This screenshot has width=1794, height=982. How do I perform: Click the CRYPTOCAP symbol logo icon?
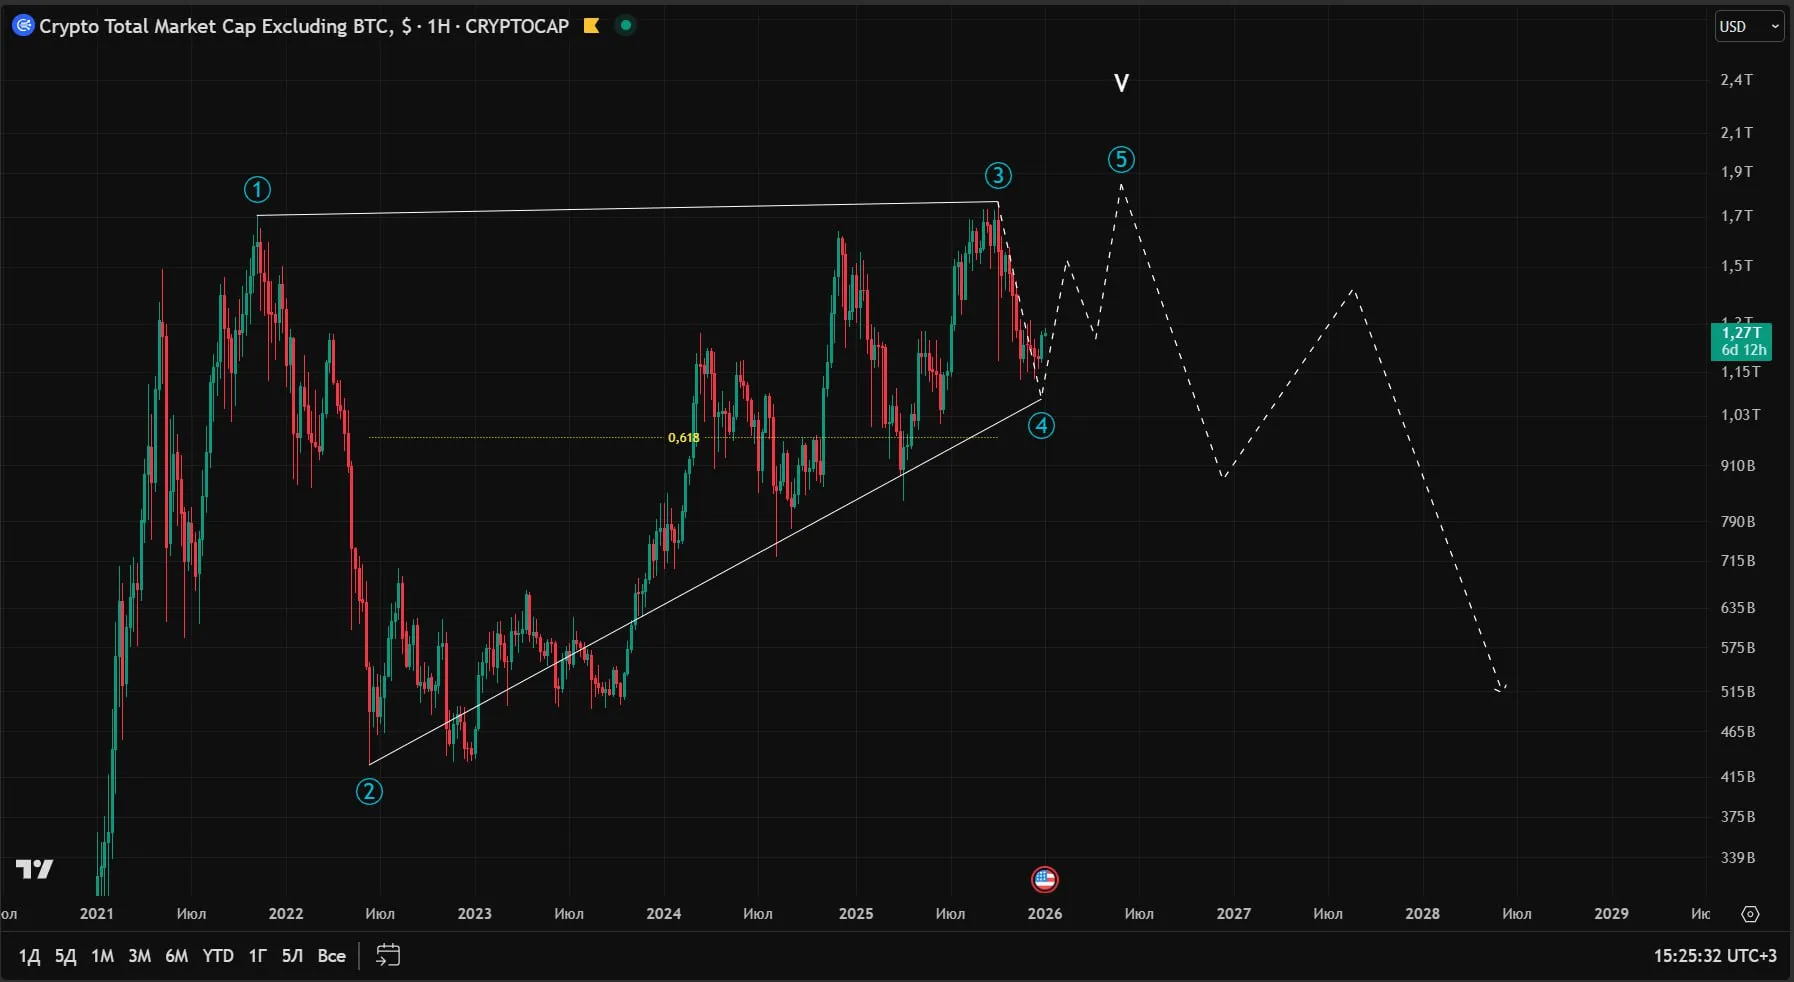pos(23,26)
